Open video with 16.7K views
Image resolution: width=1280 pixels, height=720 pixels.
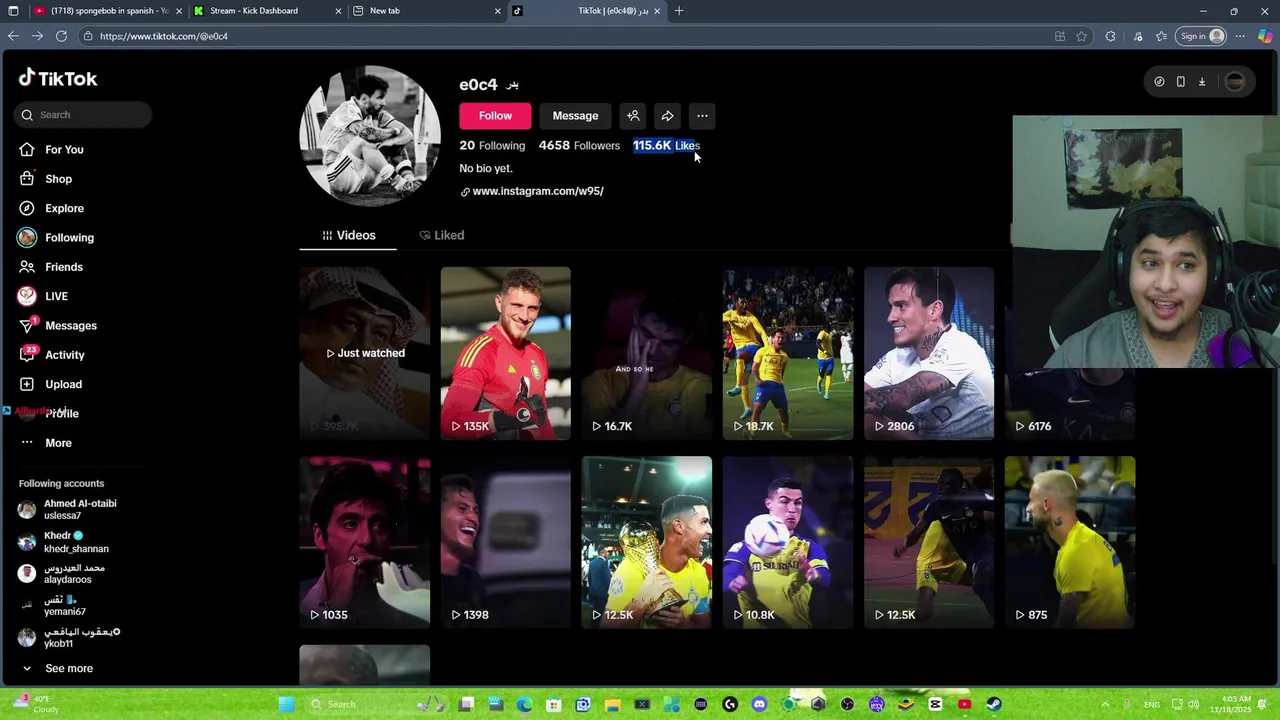coord(647,353)
